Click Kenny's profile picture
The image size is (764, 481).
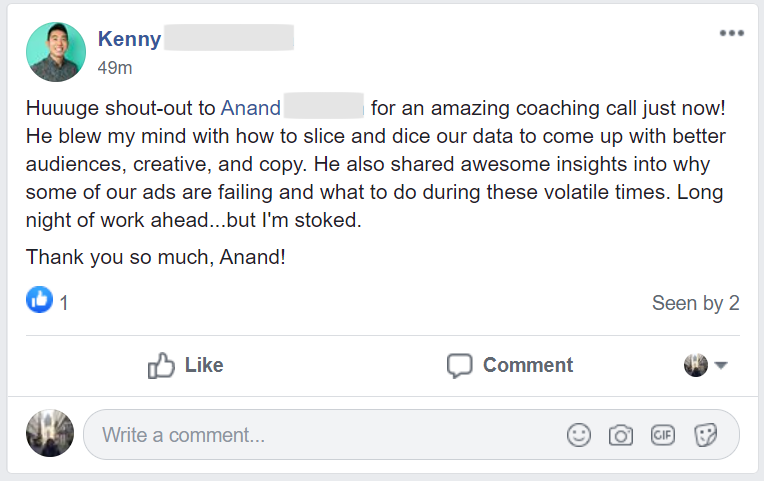(x=56, y=52)
